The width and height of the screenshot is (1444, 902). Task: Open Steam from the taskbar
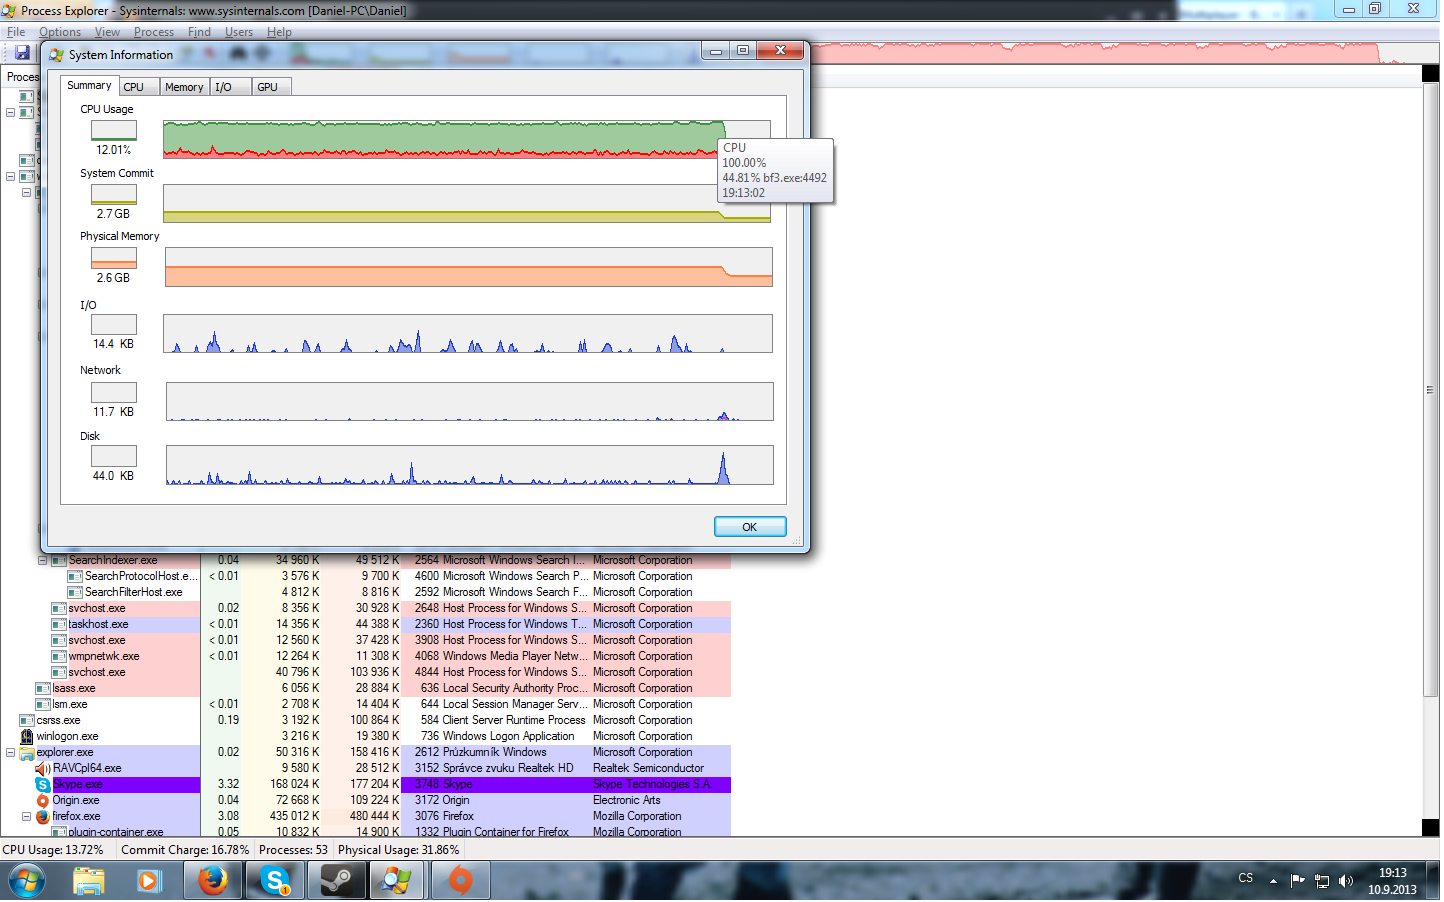point(337,882)
